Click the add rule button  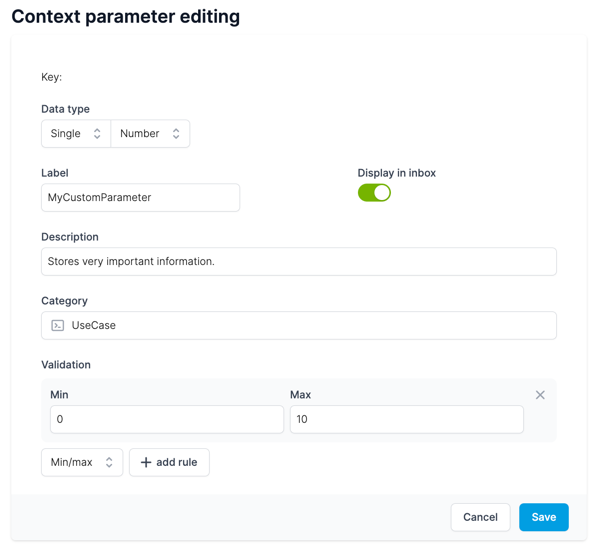(169, 462)
